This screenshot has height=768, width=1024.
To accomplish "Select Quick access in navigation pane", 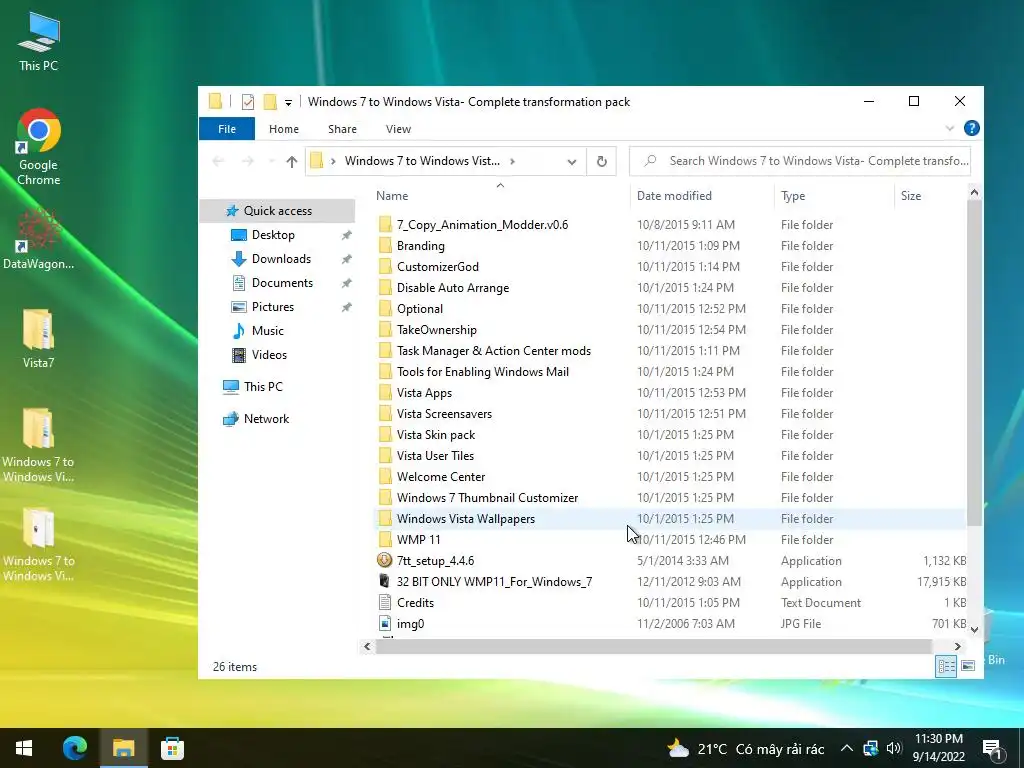I will (277, 210).
